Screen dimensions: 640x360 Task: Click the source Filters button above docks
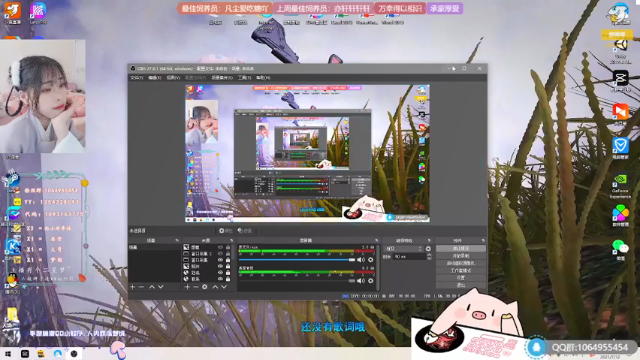point(245,231)
